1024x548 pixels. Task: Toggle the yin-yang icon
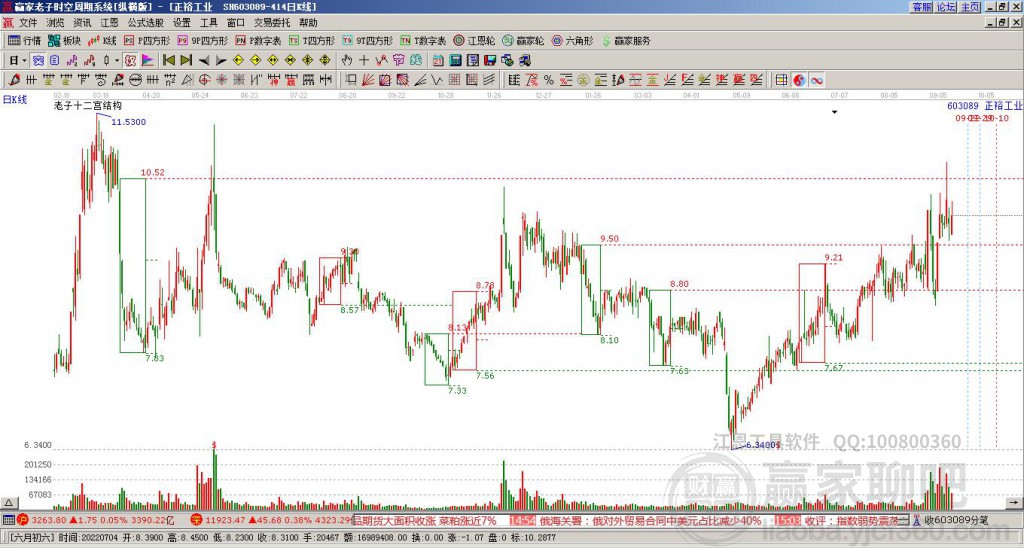click(799, 80)
